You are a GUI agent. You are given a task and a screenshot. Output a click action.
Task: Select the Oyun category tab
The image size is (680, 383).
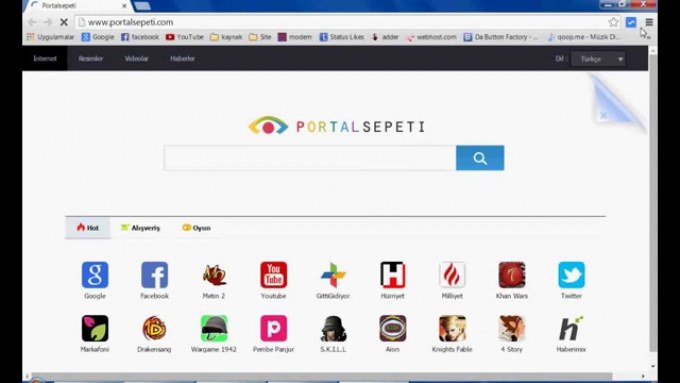click(x=196, y=228)
